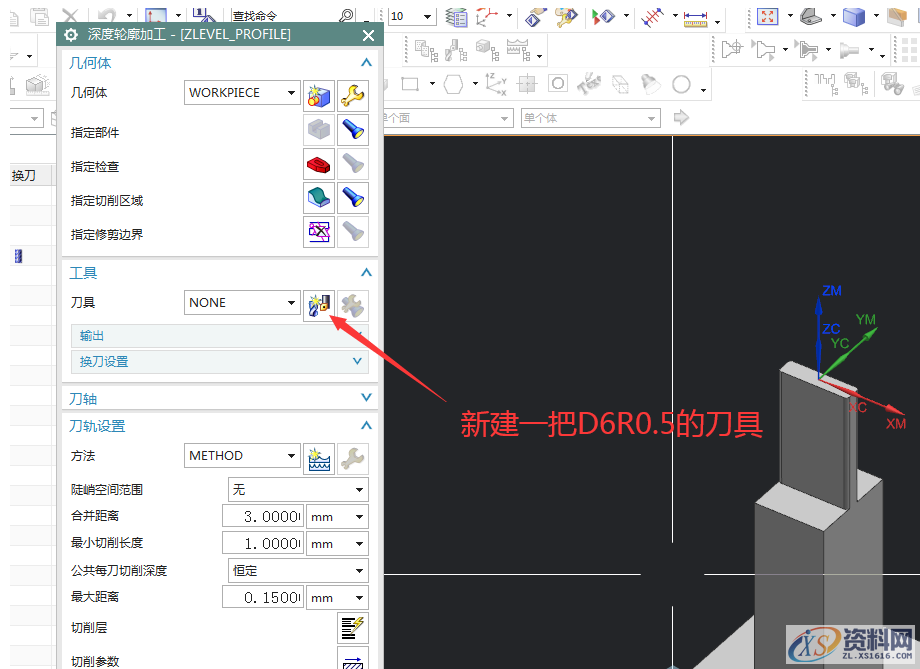Show 指定部件 geometry with its flashlight toggle
The height and width of the screenshot is (669, 920).
pos(352,129)
